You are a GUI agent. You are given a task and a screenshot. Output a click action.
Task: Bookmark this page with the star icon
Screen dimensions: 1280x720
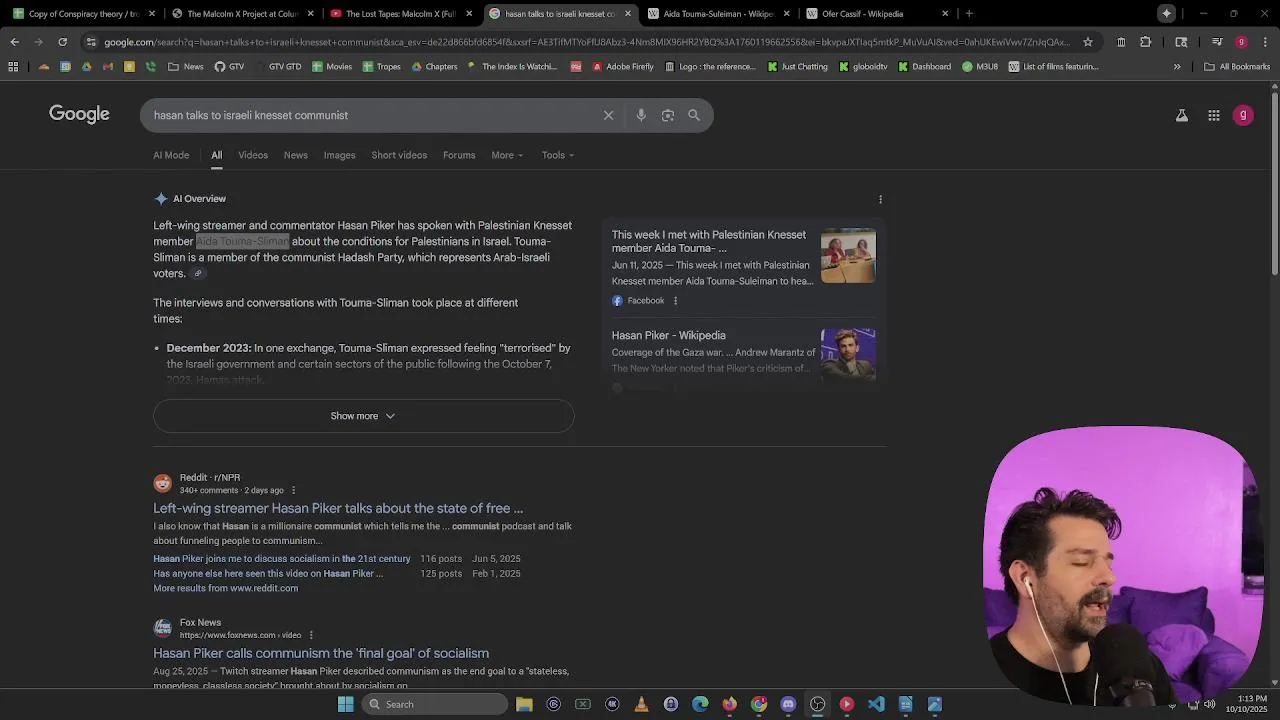pyautogui.click(x=1088, y=42)
